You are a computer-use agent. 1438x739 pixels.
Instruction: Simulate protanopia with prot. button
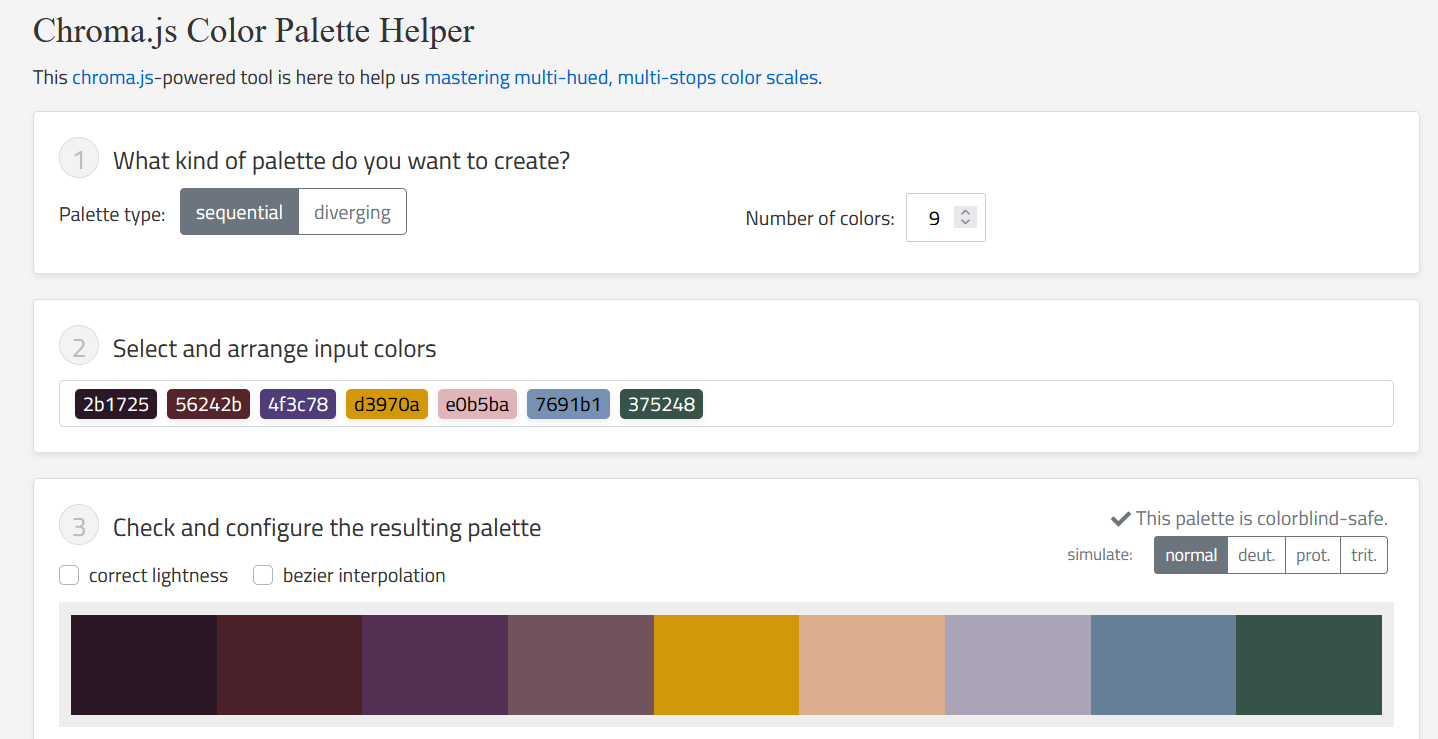tap(1312, 555)
